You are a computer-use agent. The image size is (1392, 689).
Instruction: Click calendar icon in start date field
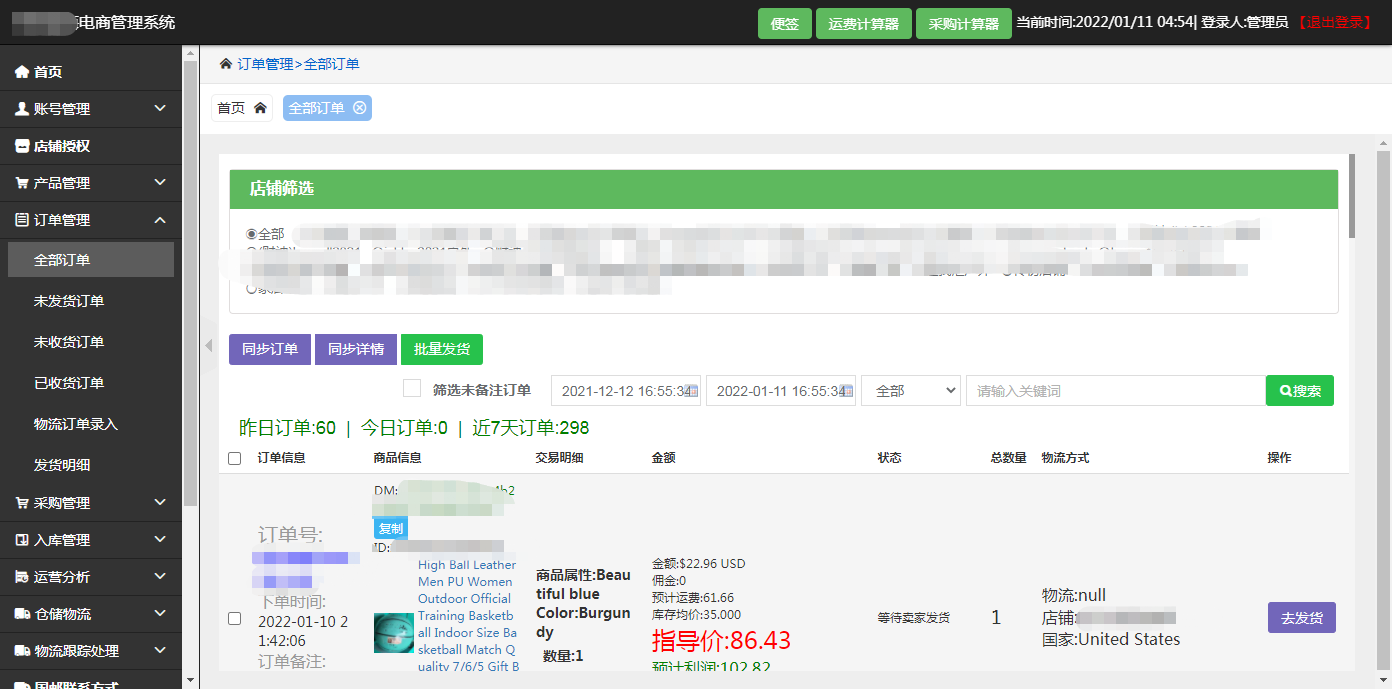tap(691, 391)
